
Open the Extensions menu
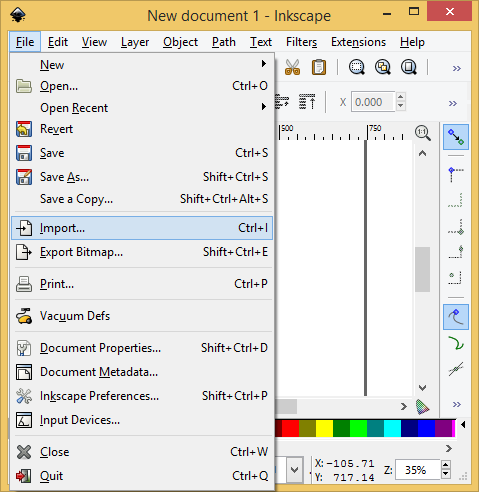358,42
